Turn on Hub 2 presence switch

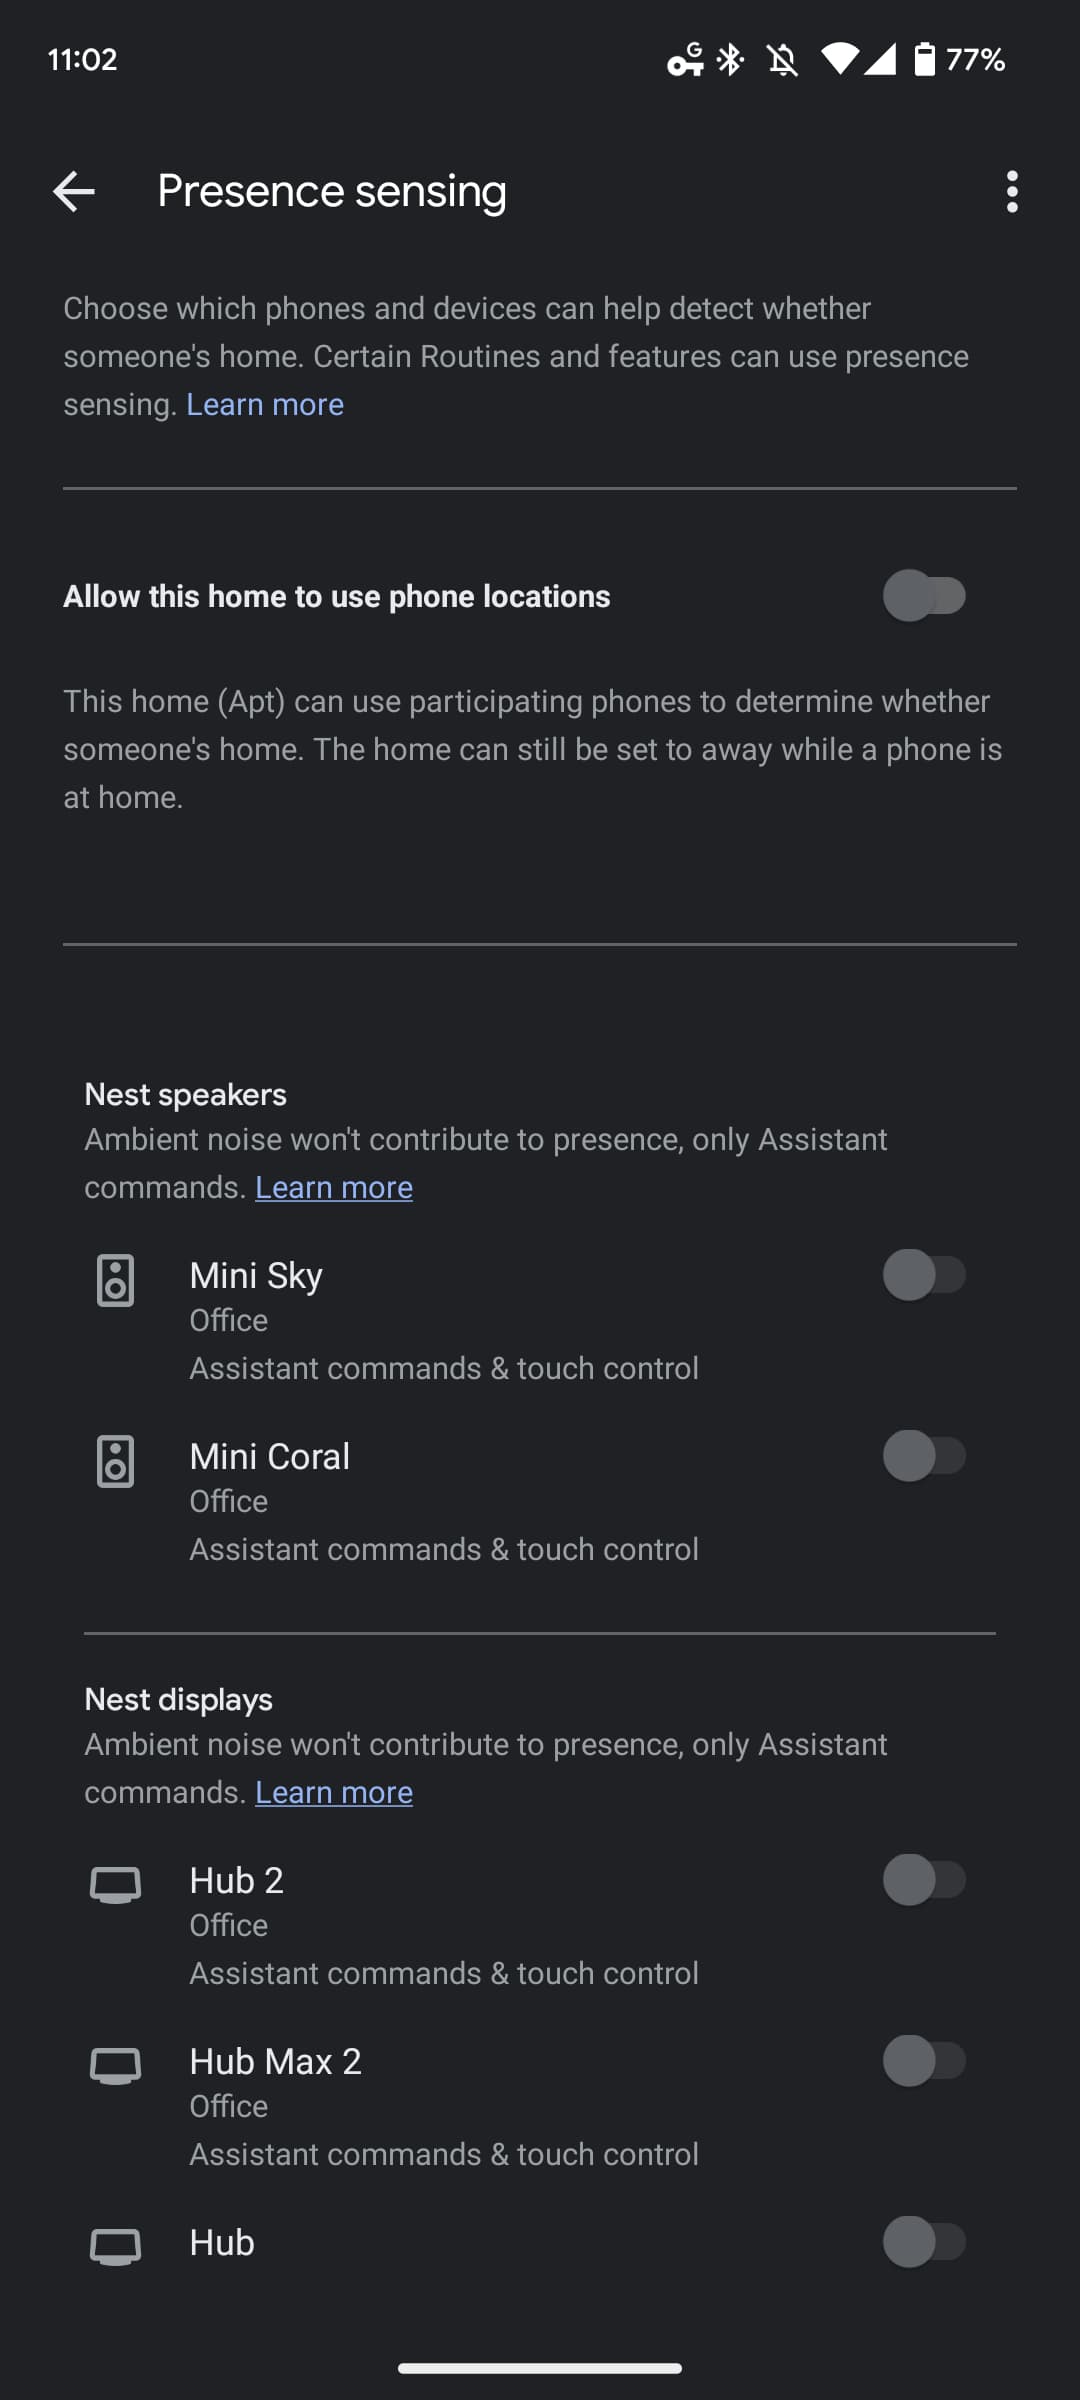[924, 1880]
